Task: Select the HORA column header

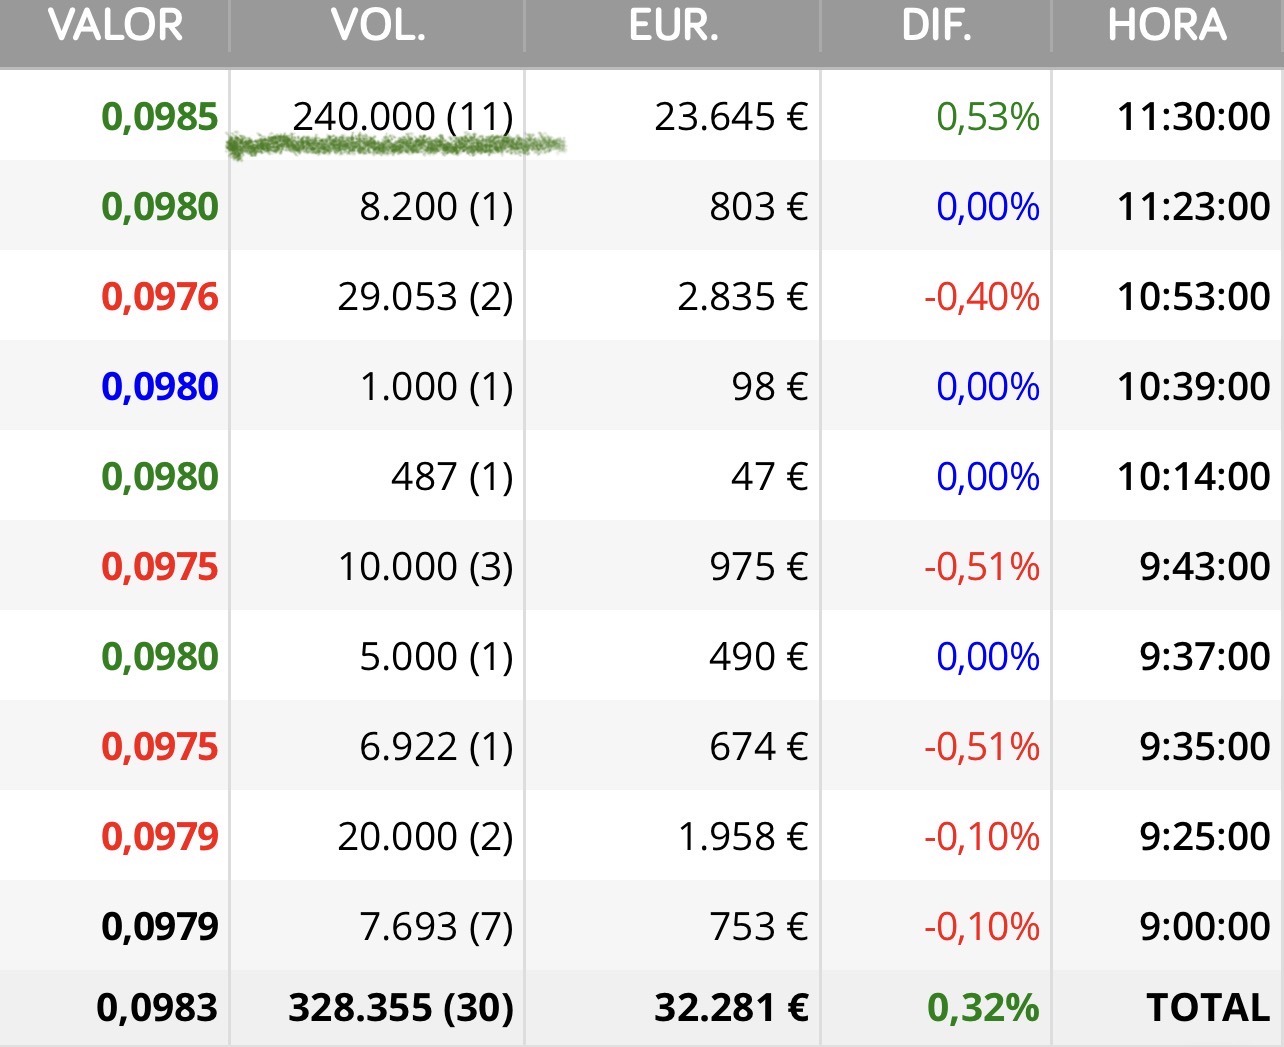Action: pyautogui.click(x=1167, y=25)
